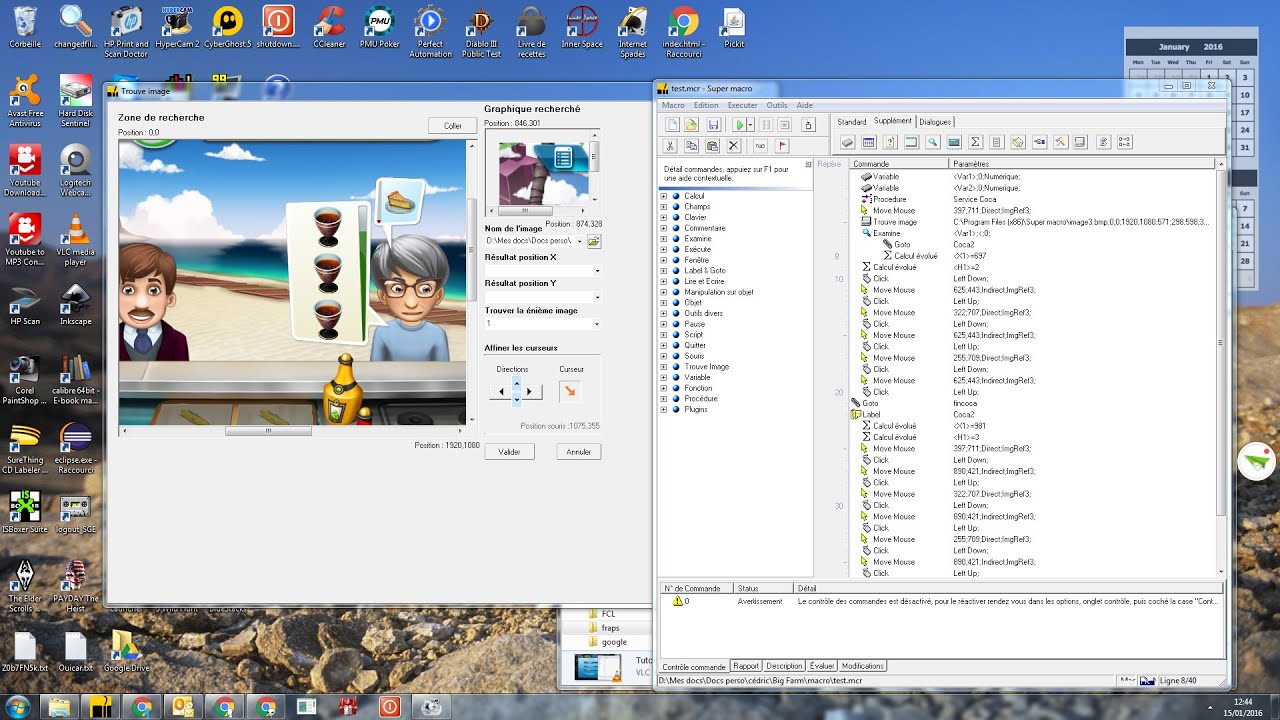Open Inkscape desktop icon

[x=75, y=303]
